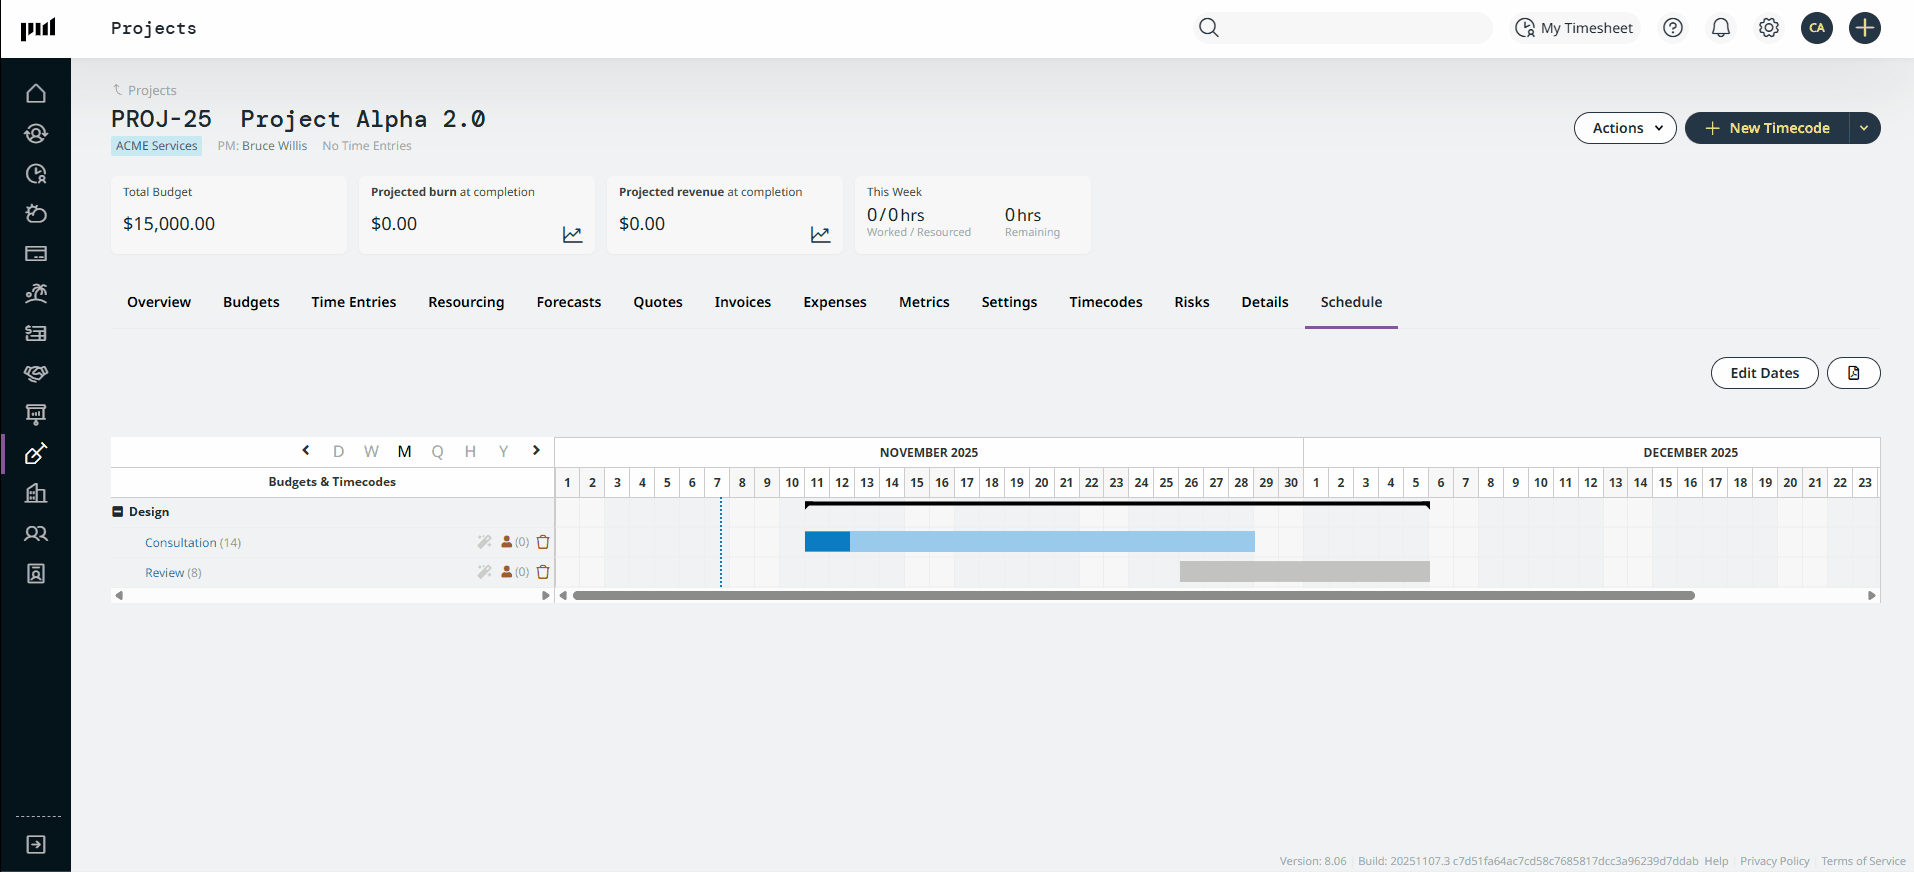Switch timeline scale to Quarter view
Viewport: 1914px width, 872px height.
point(437,452)
